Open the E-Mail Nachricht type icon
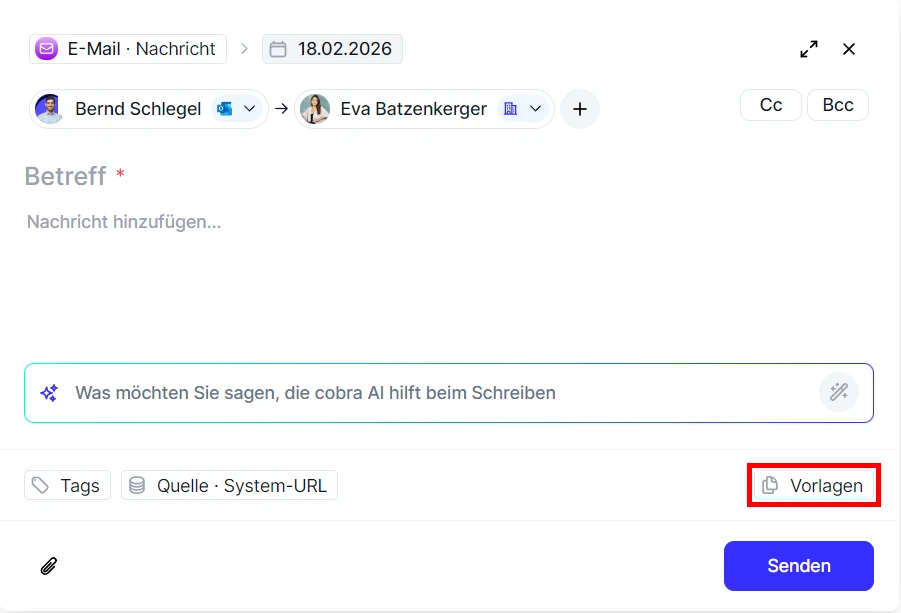Screen dimensions: 901x613 point(46,48)
